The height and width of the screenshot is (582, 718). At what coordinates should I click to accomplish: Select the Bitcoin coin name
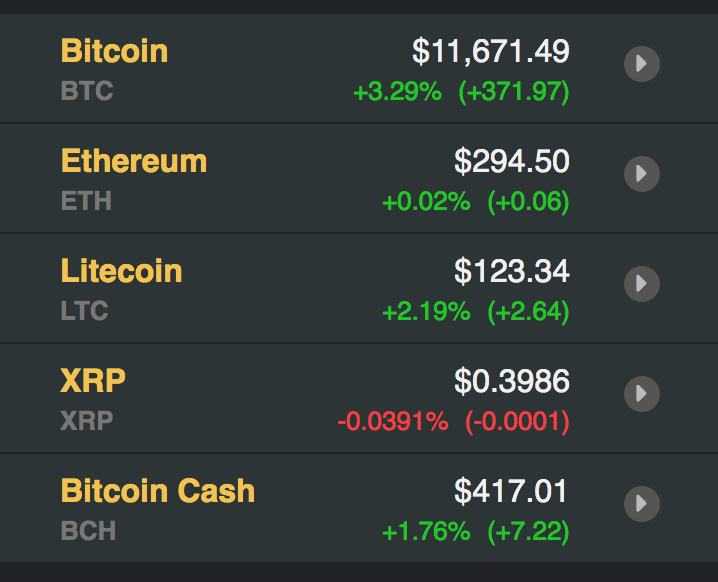pos(114,50)
